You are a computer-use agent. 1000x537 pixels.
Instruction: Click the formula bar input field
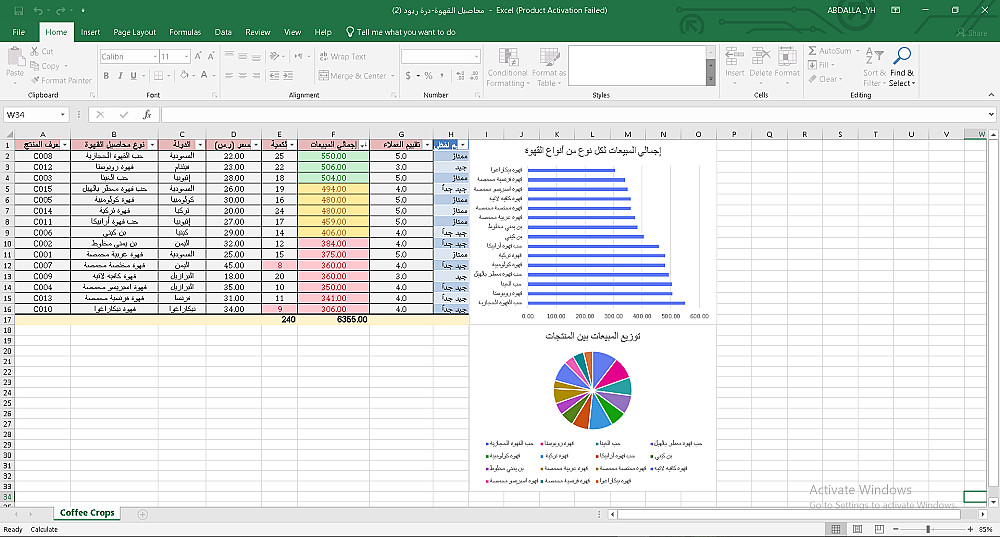tap(573, 115)
